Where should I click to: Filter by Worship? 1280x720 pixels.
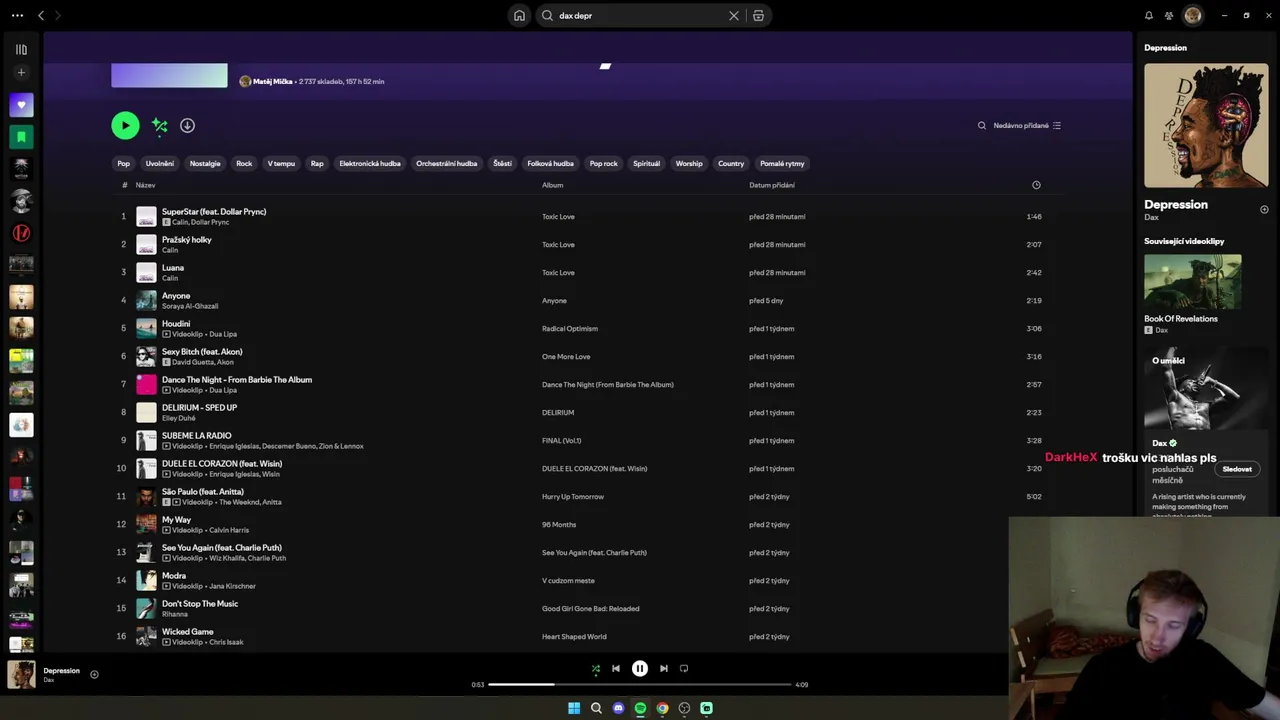click(689, 164)
